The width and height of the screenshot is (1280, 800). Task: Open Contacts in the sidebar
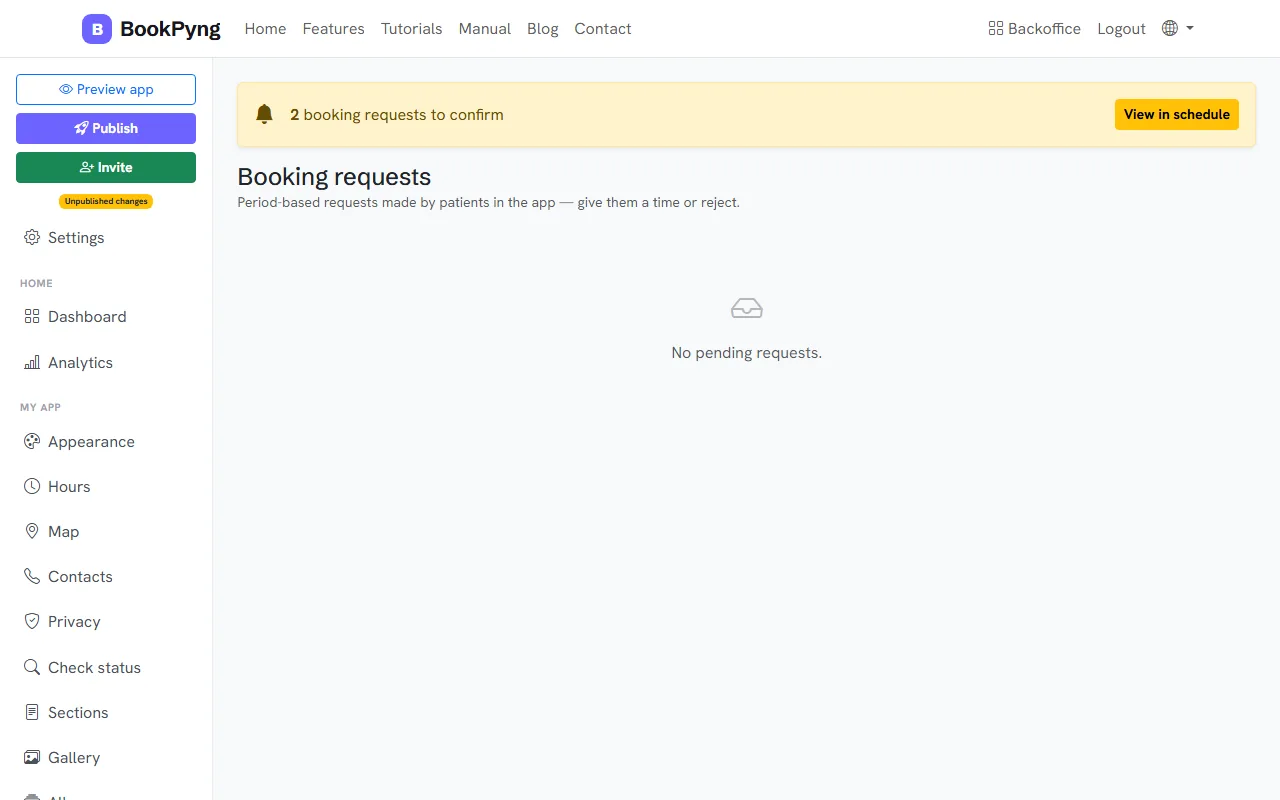[x=106, y=576]
